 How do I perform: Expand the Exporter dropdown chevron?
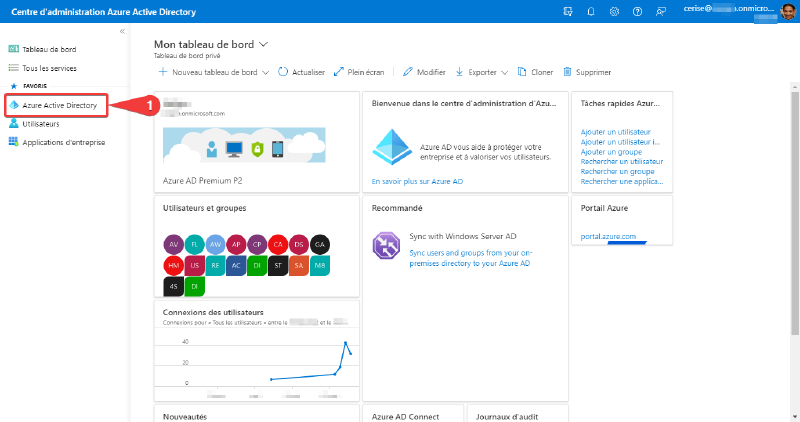coord(505,72)
